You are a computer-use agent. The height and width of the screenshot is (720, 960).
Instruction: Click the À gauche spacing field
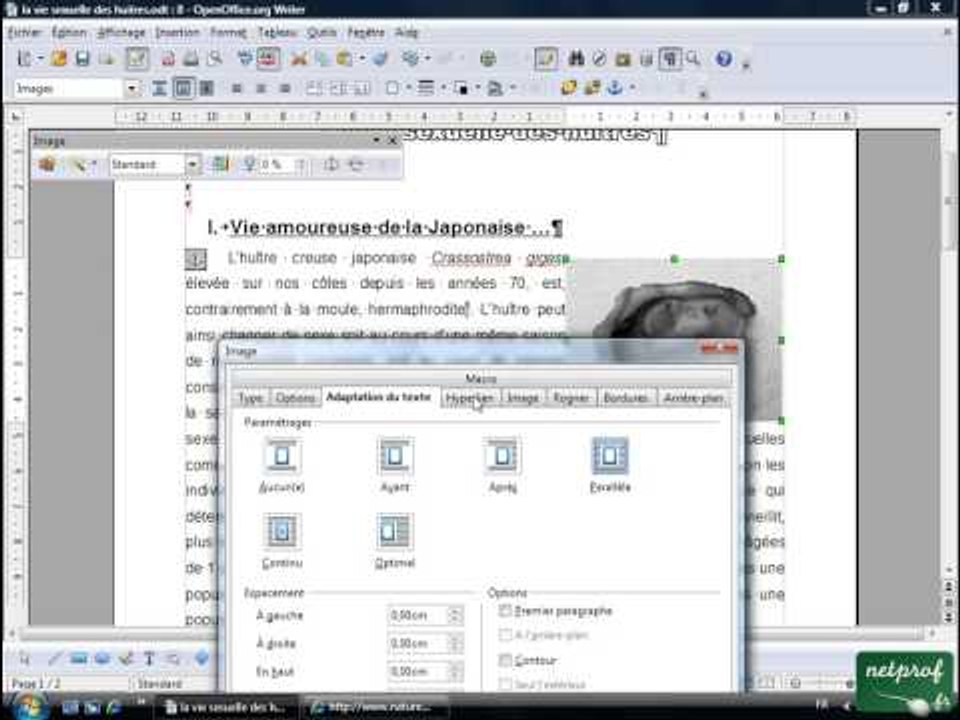[x=425, y=615]
